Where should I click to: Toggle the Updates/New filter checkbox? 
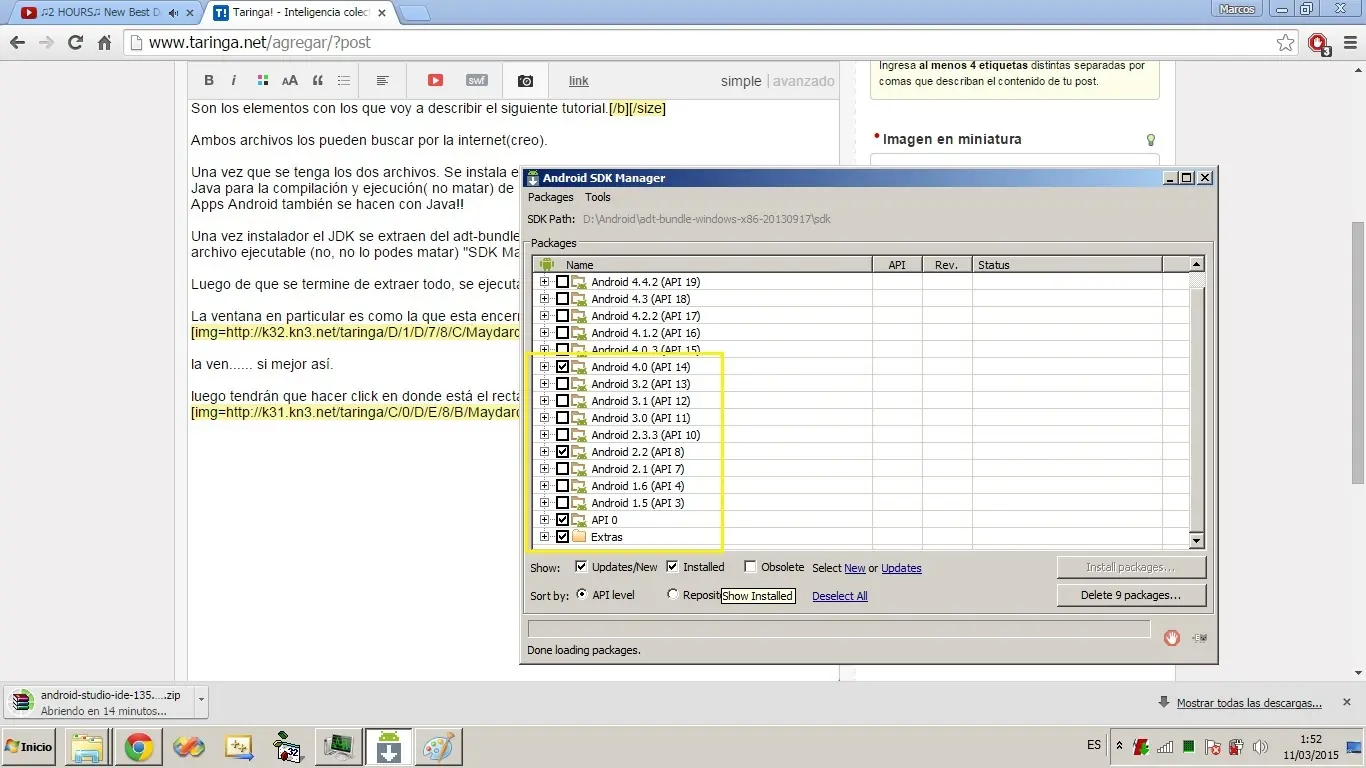point(581,567)
